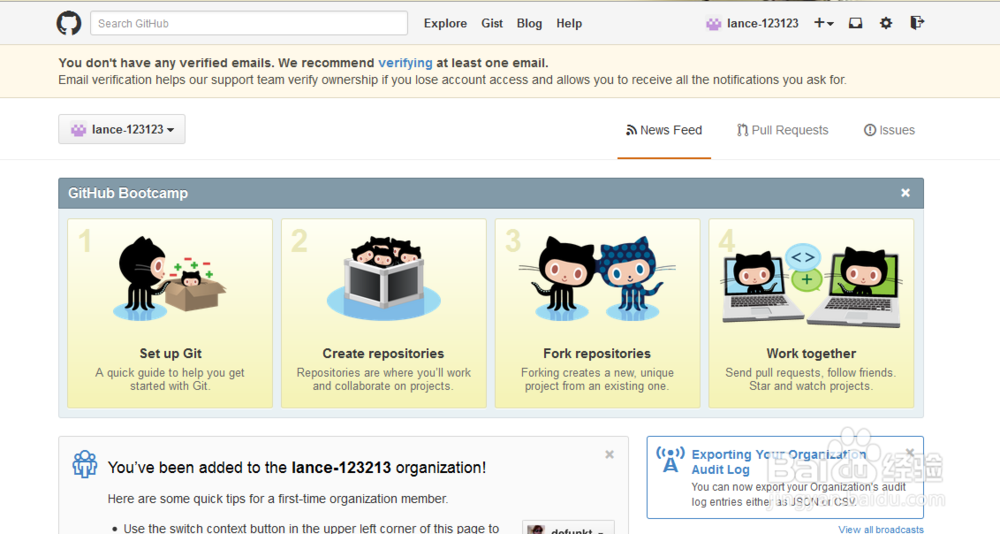The height and width of the screenshot is (534, 1000).
Task: Expand the plus create-new dropdown
Action: pyautogui.click(x=823, y=24)
